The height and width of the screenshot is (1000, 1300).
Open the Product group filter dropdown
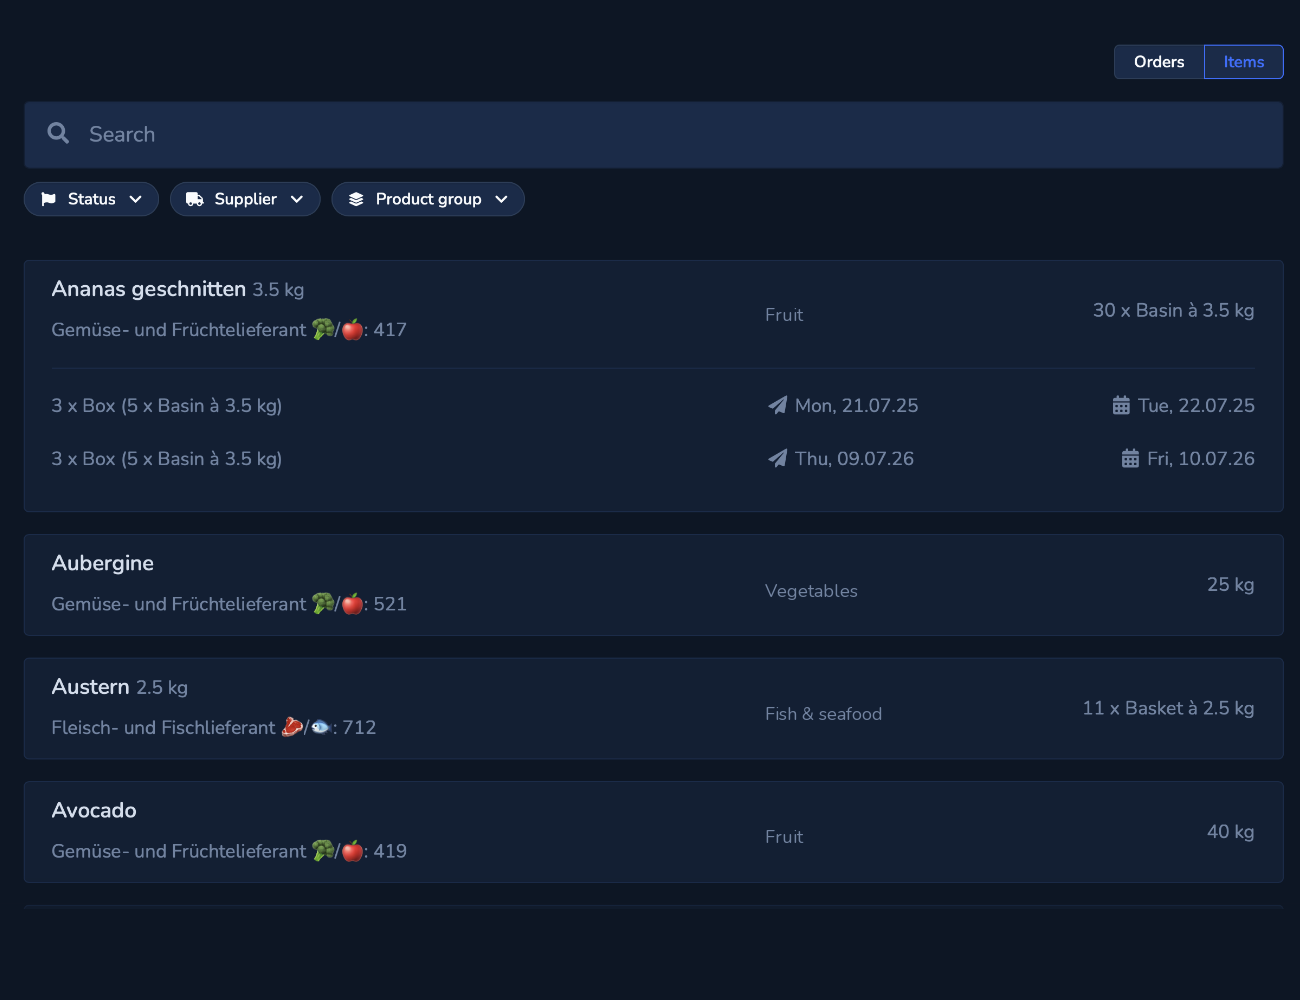tap(428, 199)
